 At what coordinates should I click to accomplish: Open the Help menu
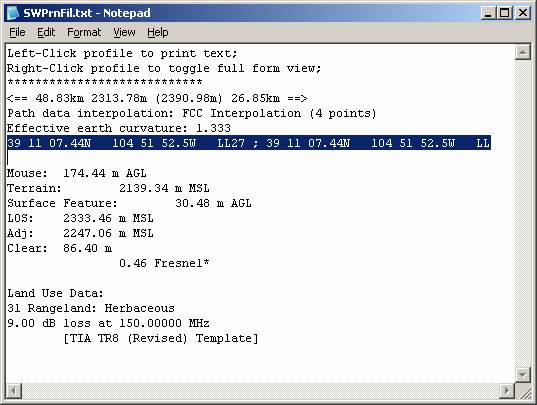click(x=158, y=33)
